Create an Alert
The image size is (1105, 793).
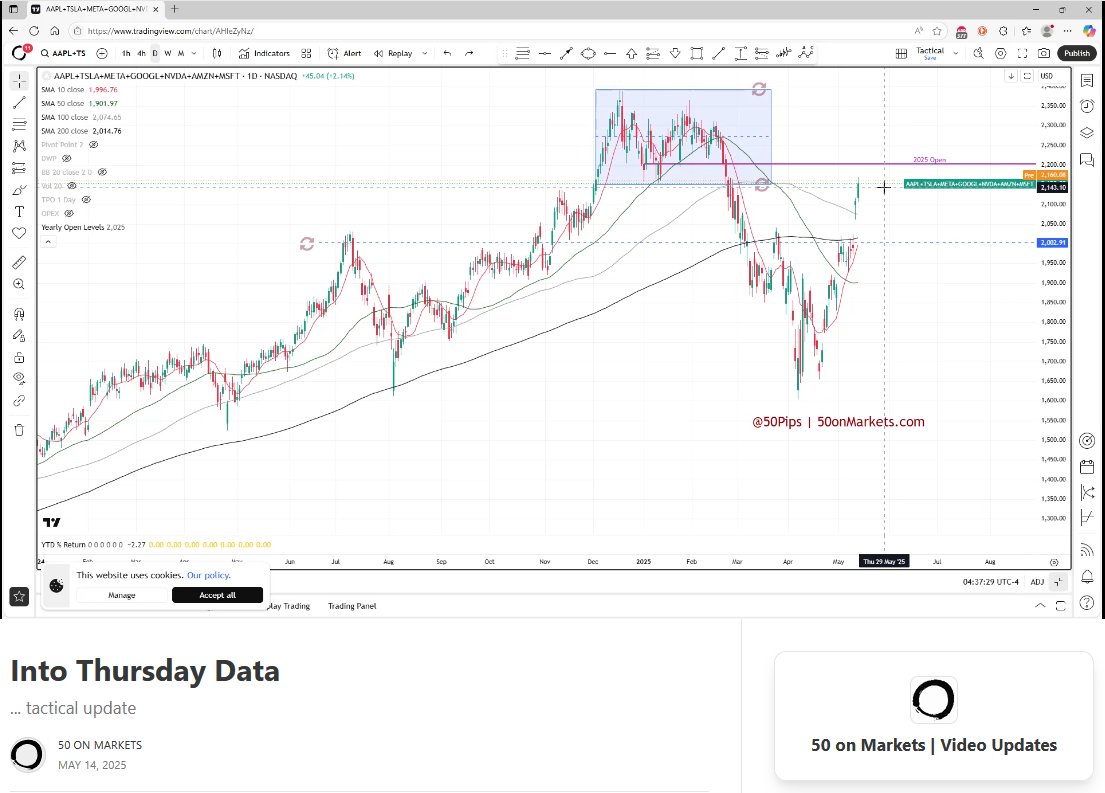tap(345, 54)
